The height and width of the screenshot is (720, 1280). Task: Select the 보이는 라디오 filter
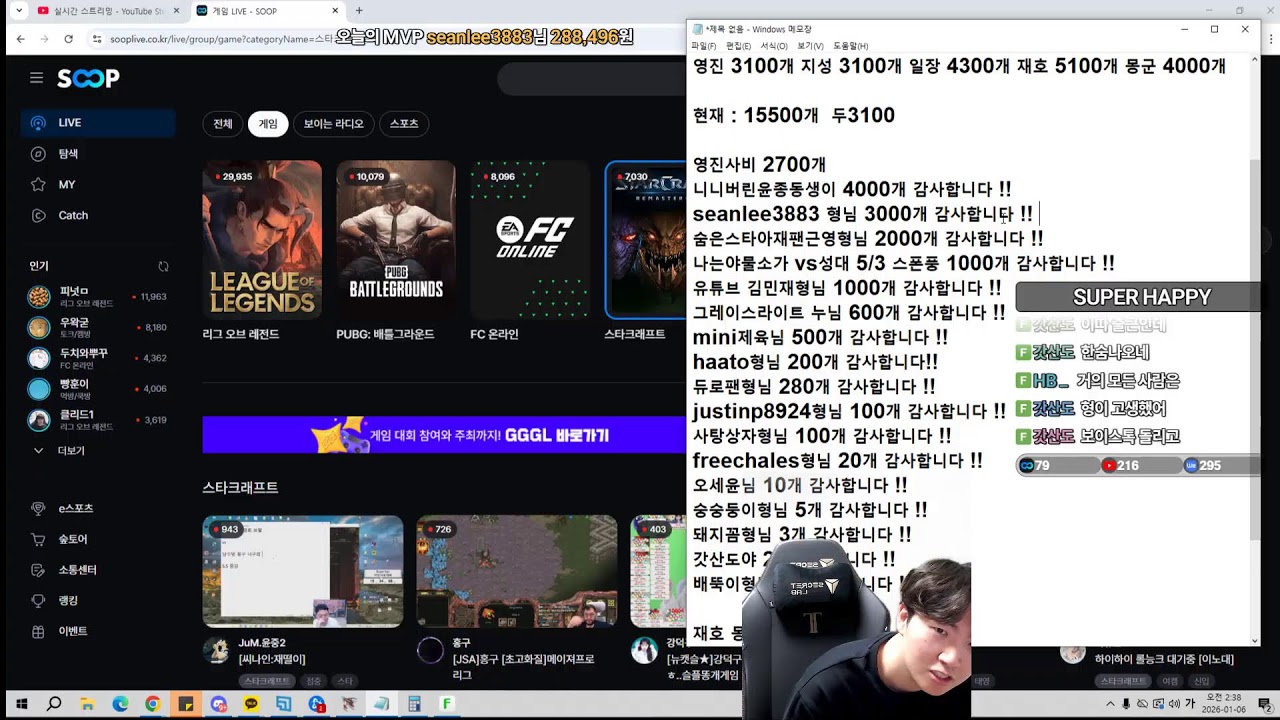(x=334, y=124)
